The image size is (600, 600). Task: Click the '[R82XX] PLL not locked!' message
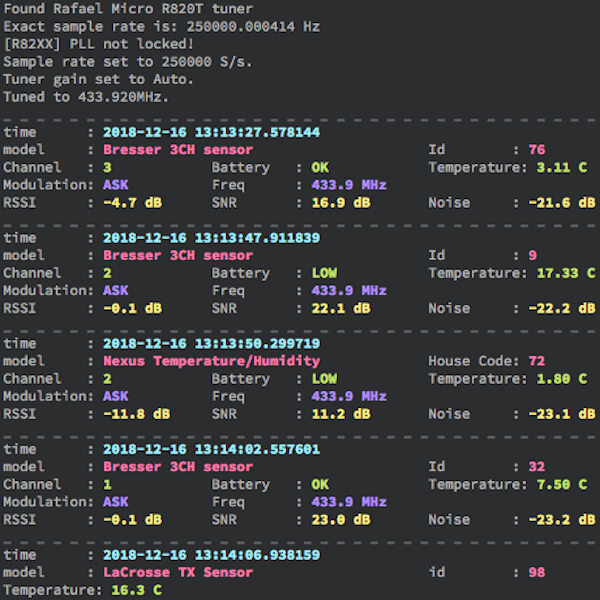pyautogui.click(x=98, y=44)
